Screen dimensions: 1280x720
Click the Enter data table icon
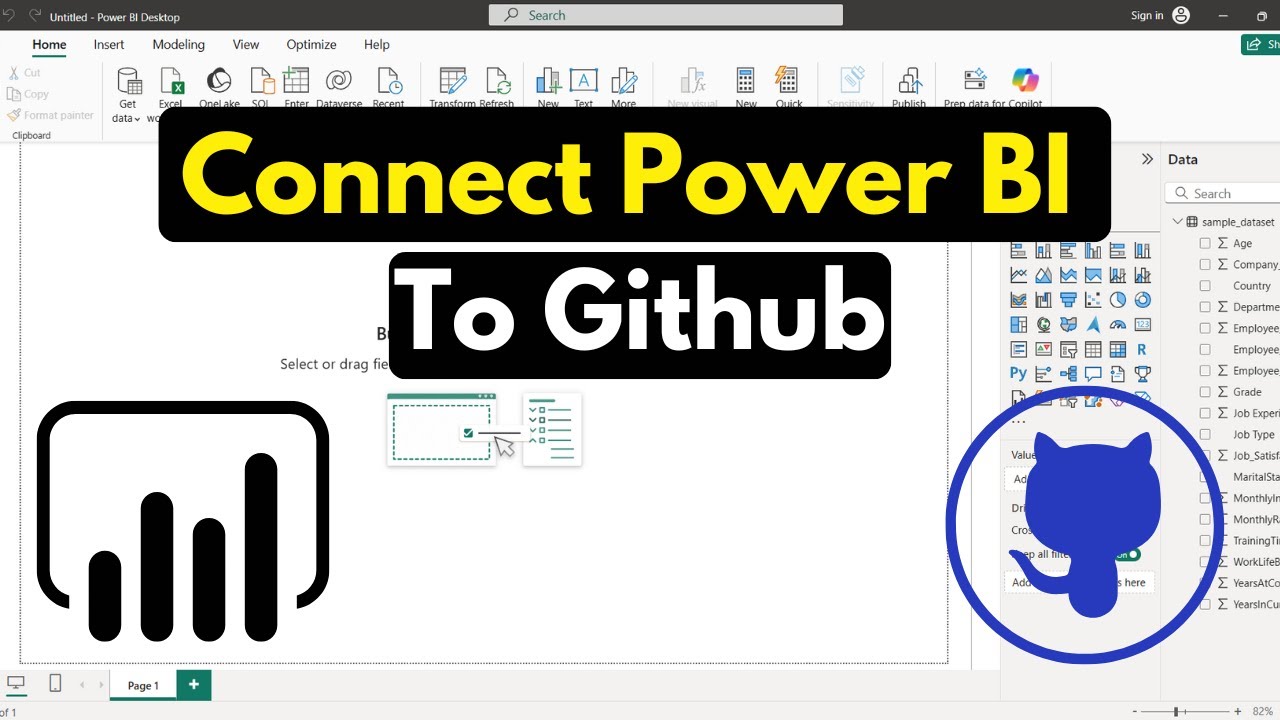pyautogui.click(x=296, y=81)
